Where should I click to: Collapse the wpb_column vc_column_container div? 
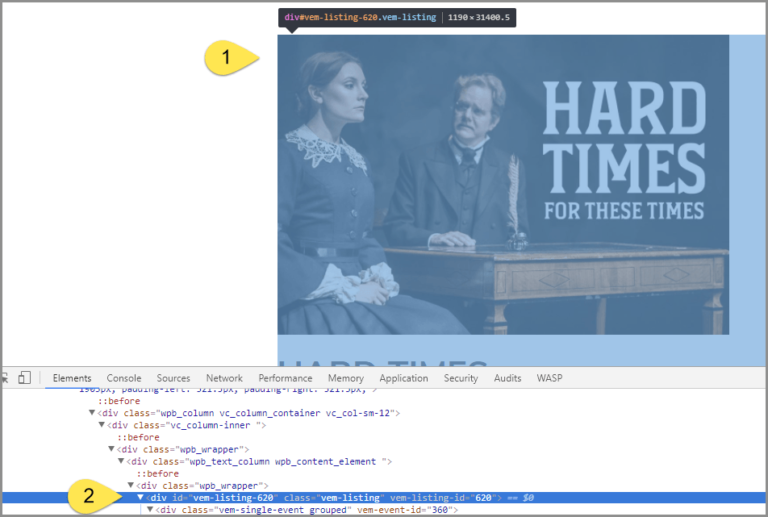click(x=92, y=413)
